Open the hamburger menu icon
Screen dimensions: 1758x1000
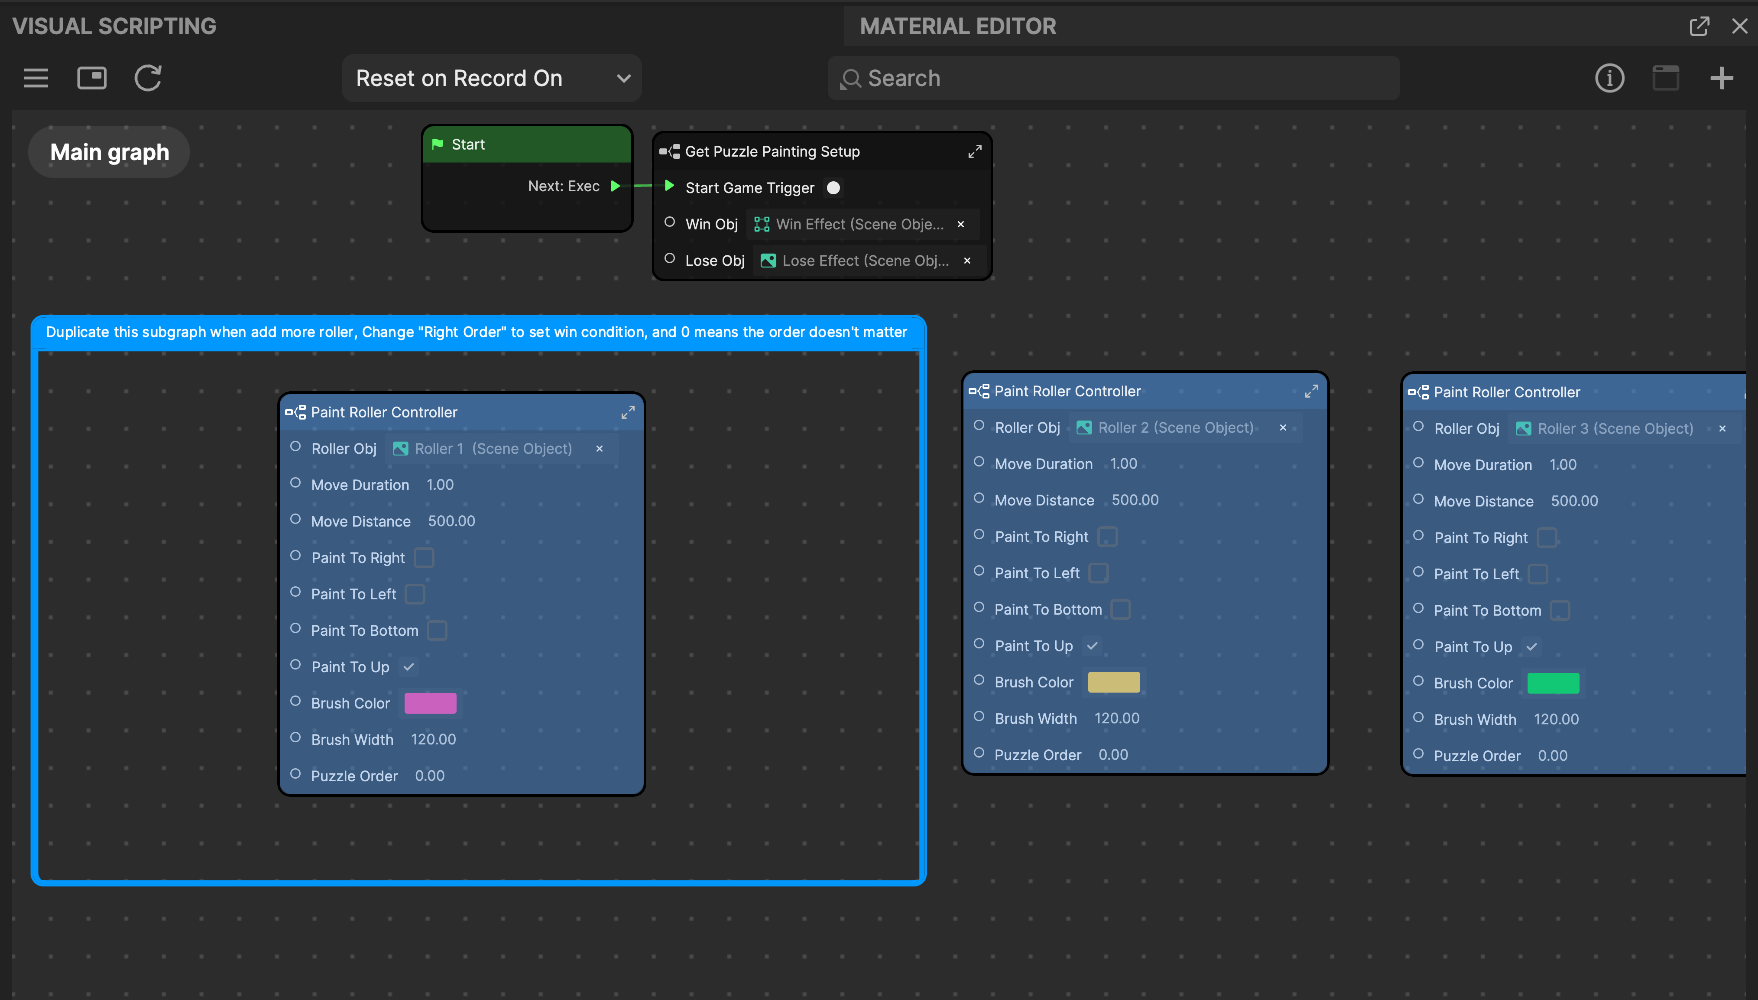click(36, 78)
